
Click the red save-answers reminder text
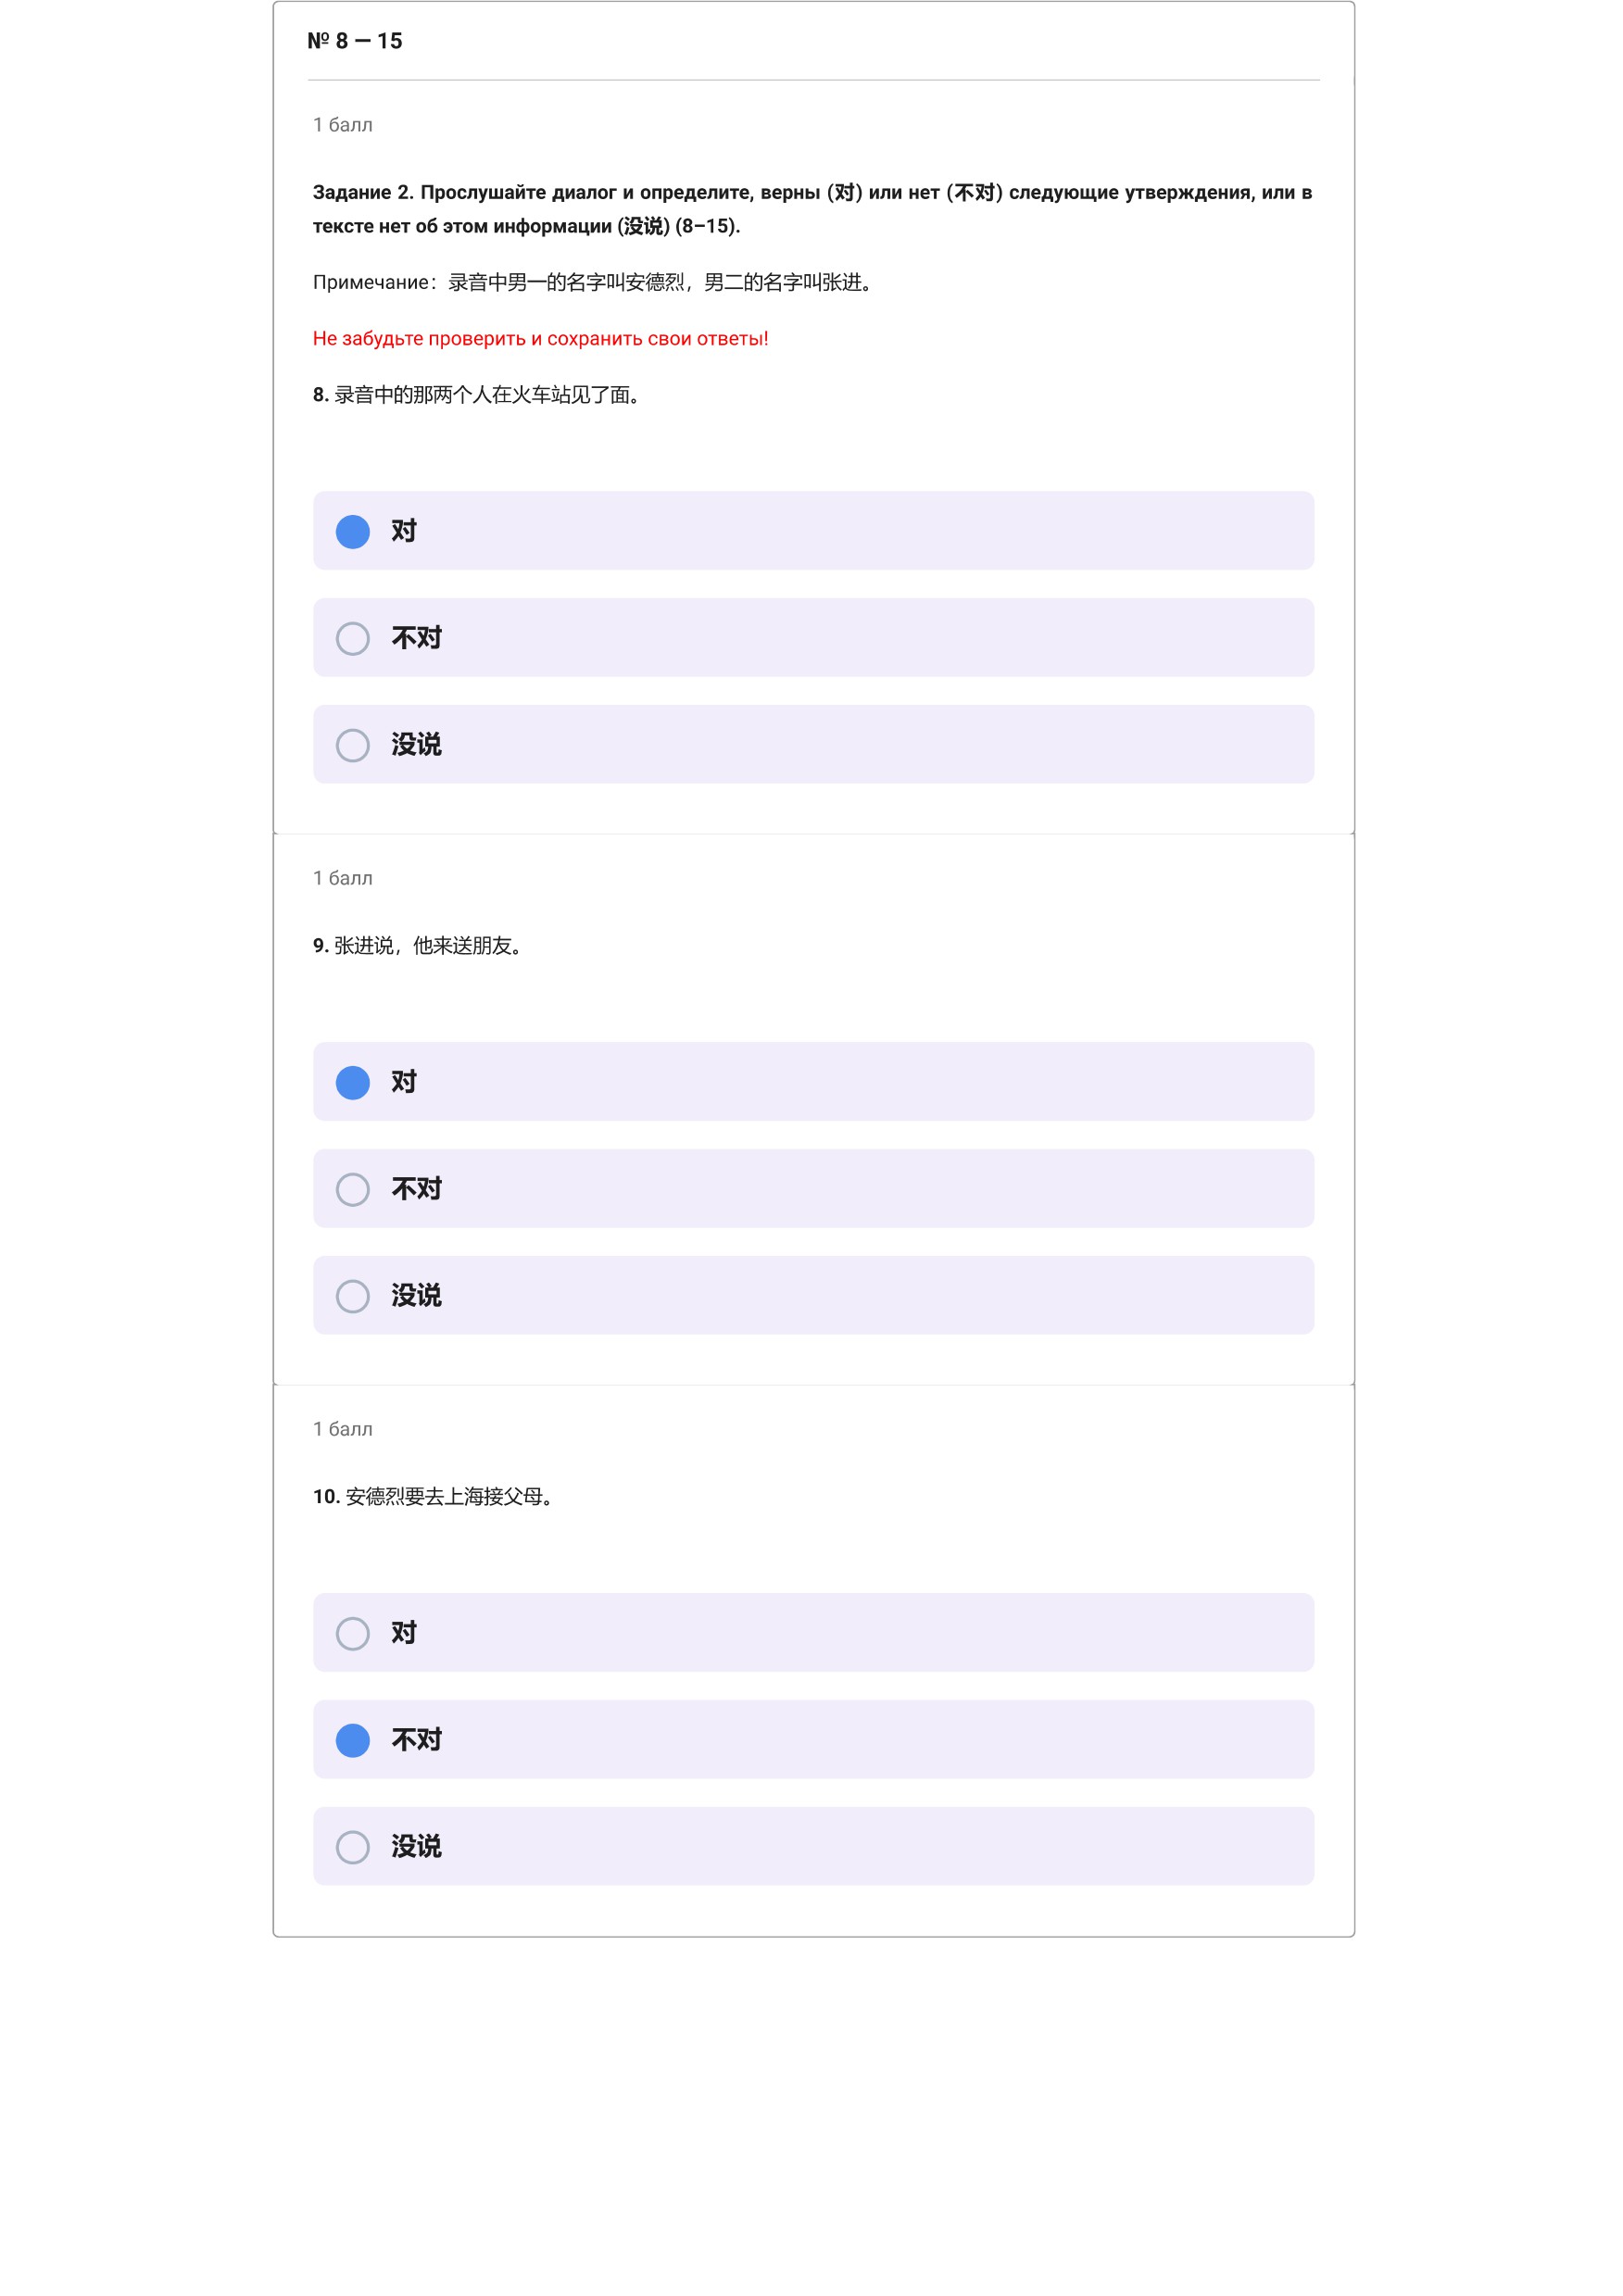[541, 339]
